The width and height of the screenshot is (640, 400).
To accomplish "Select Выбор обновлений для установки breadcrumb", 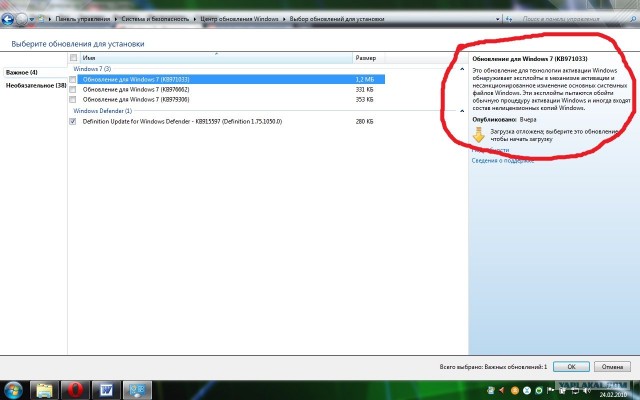I will 337,19.
